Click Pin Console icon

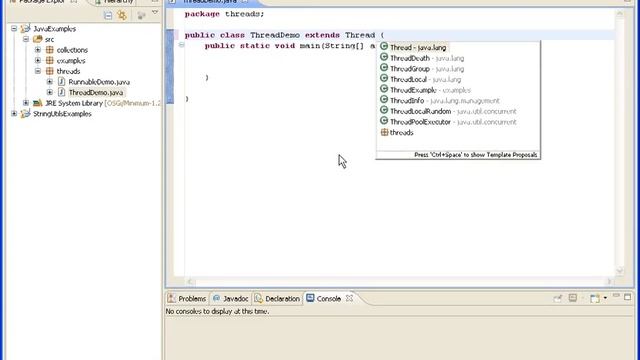click(558, 298)
